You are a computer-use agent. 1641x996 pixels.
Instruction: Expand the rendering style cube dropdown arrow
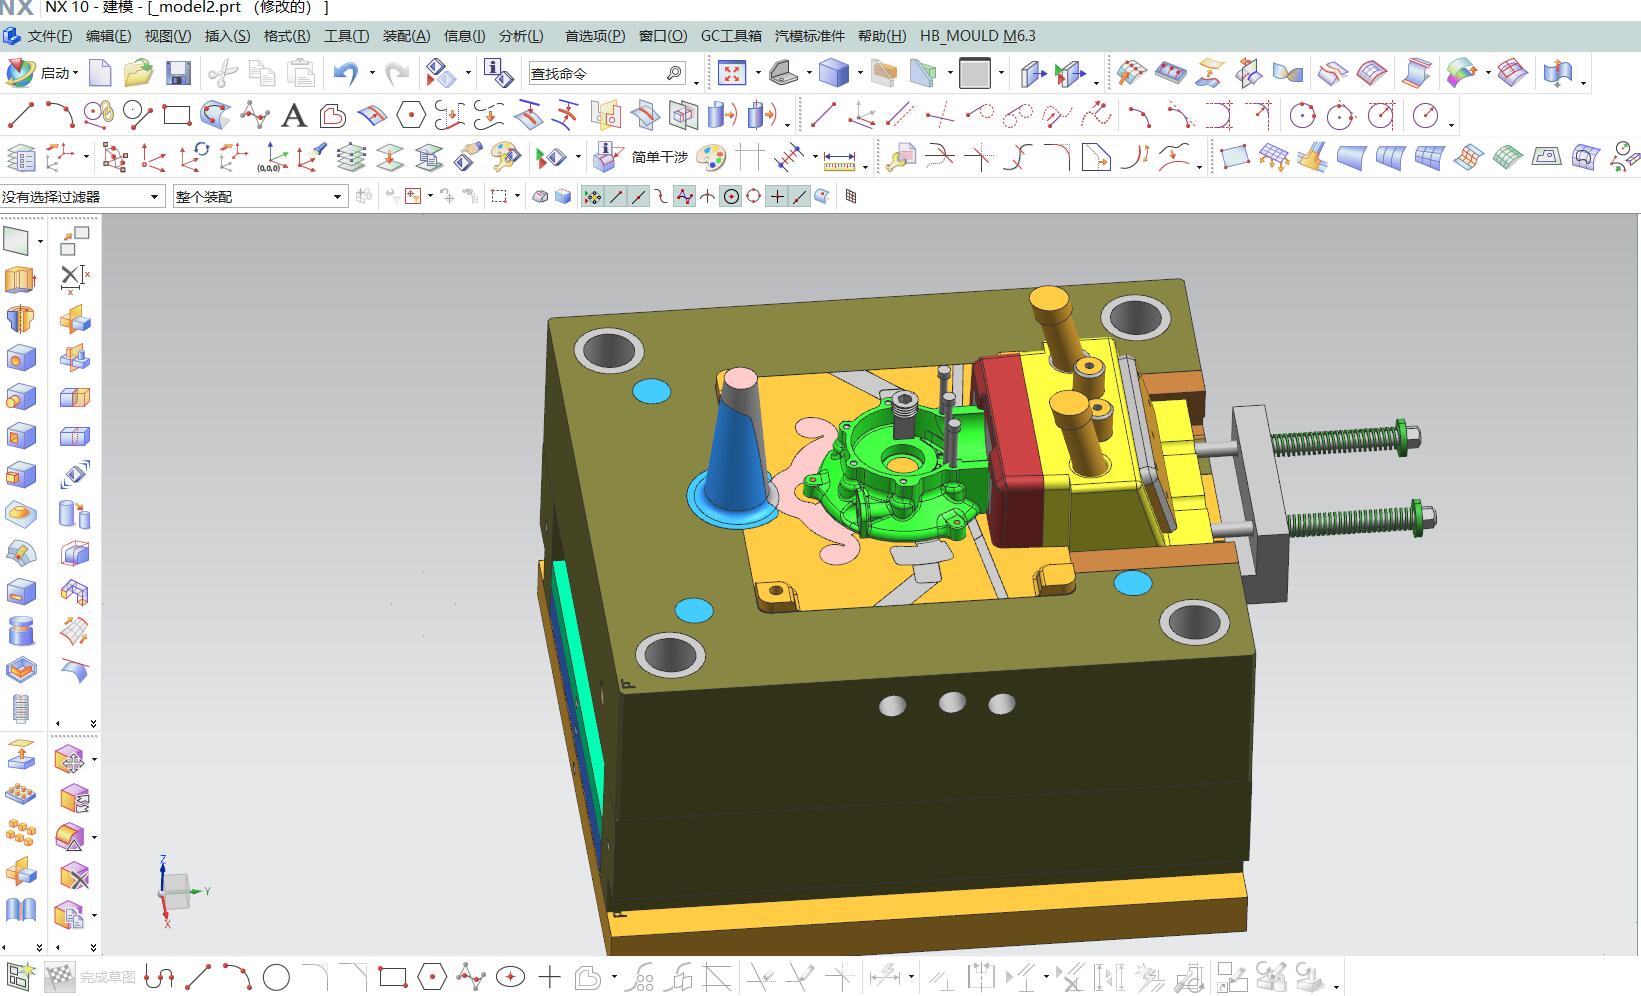pos(860,73)
